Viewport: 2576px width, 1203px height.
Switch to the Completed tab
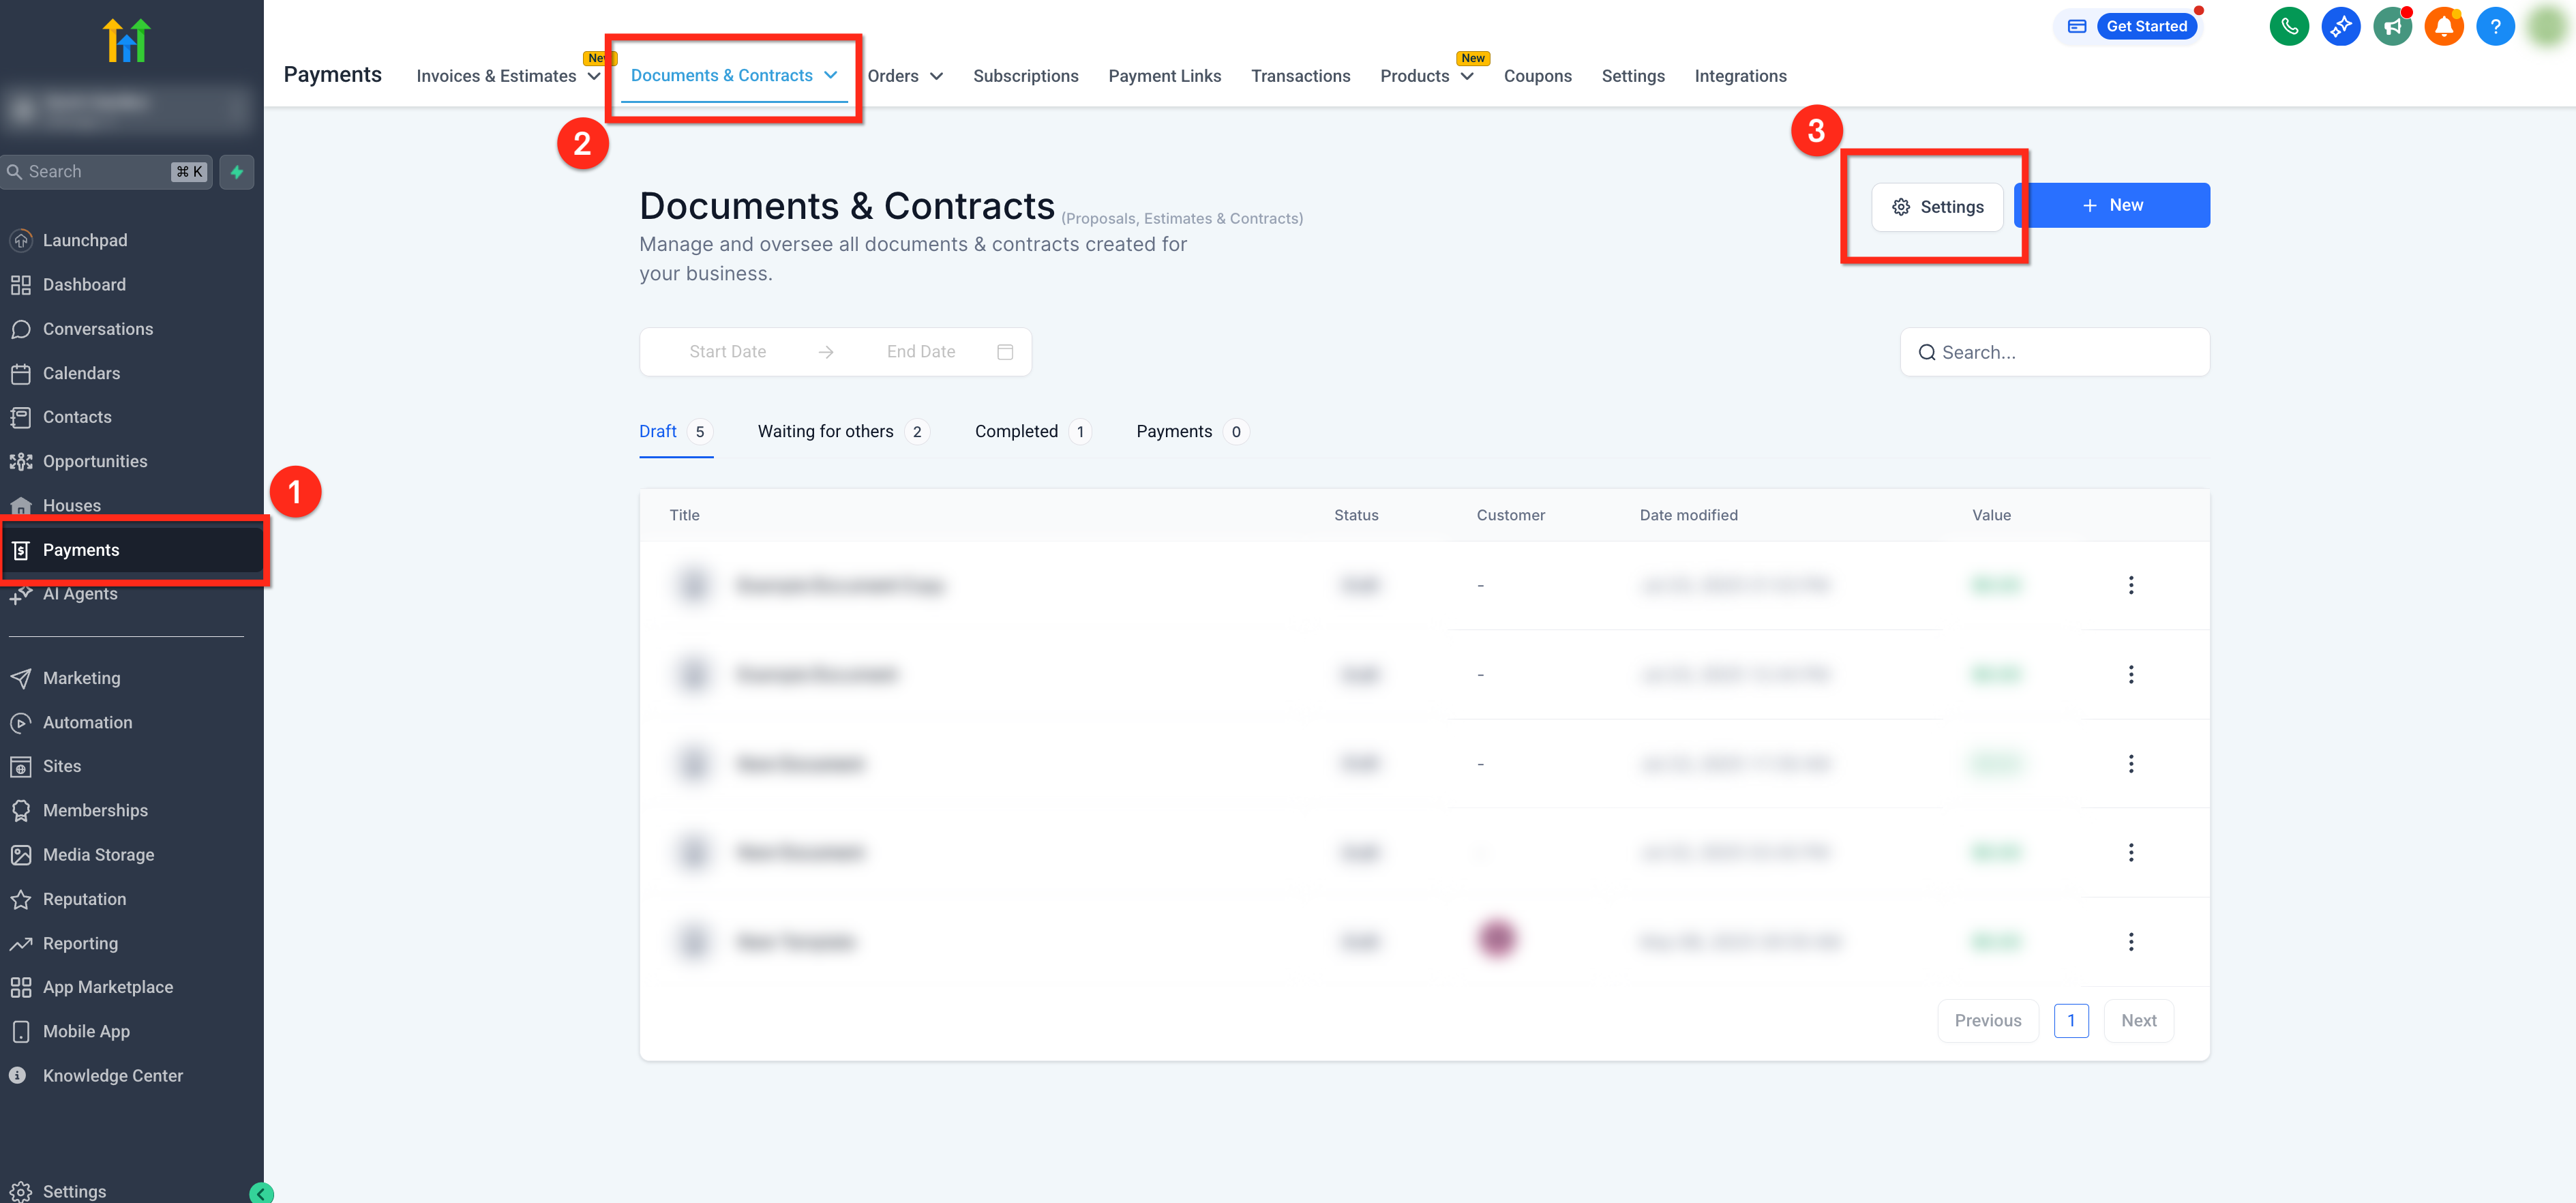[x=1016, y=432]
